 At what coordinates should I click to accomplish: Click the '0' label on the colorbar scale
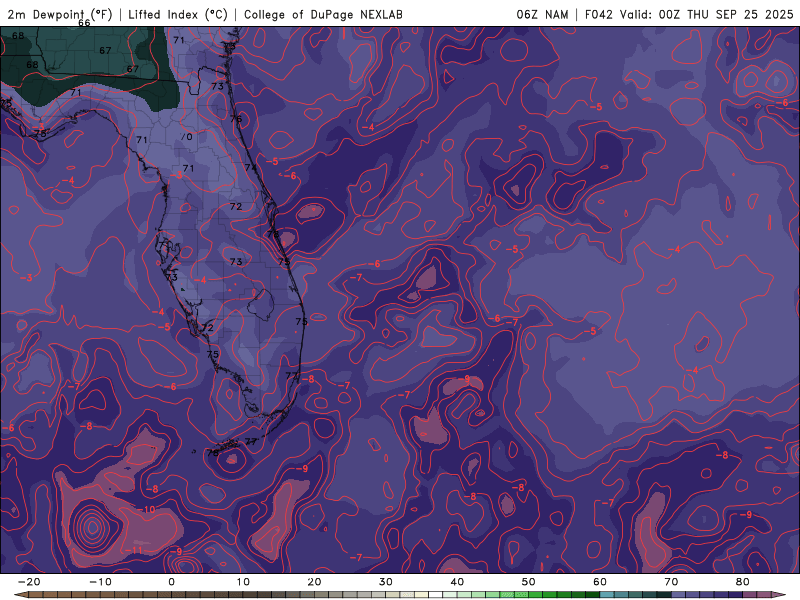(x=171, y=582)
